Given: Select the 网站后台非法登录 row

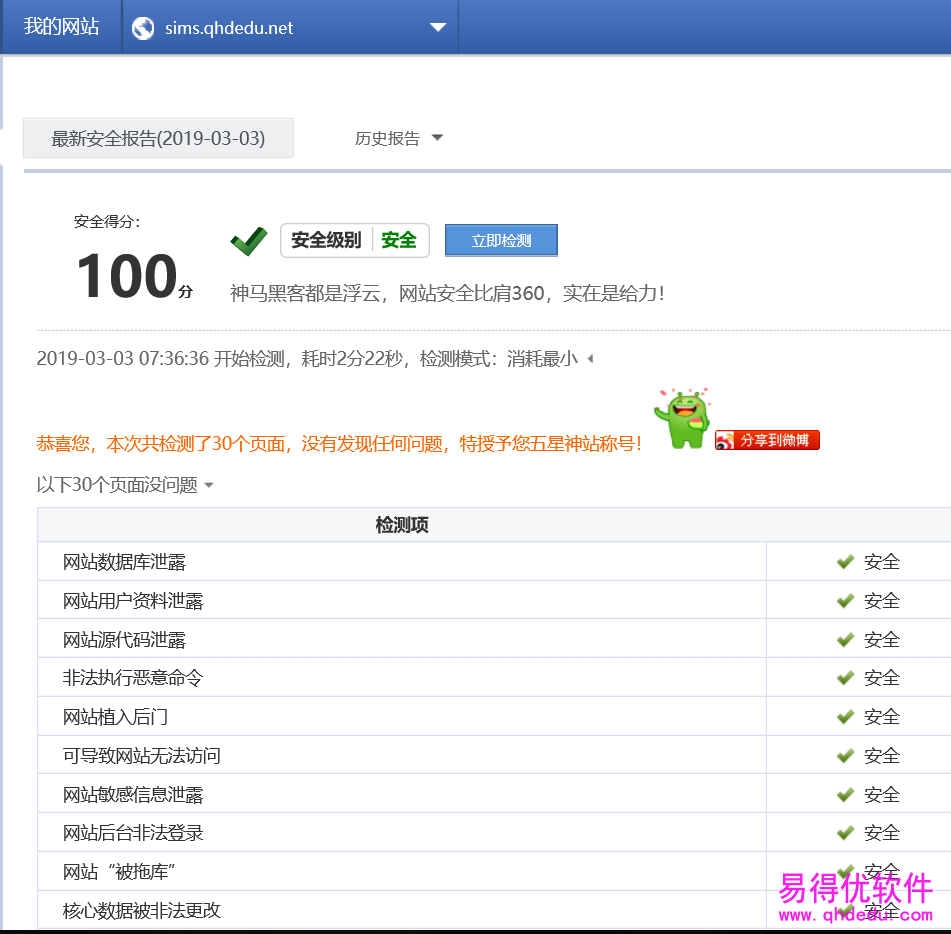Looking at the screenshot, I should tap(494, 833).
